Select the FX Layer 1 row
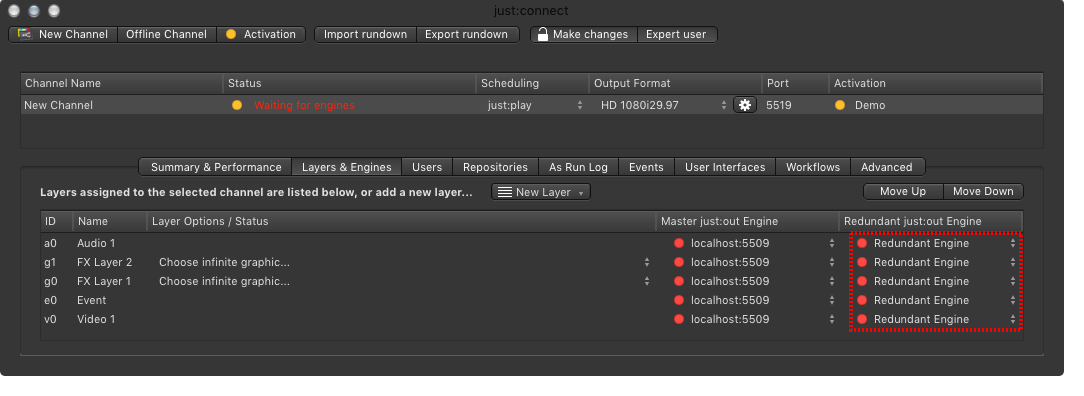The width and height of the screenshot is (1084, 396). click(x=532, y=281)
